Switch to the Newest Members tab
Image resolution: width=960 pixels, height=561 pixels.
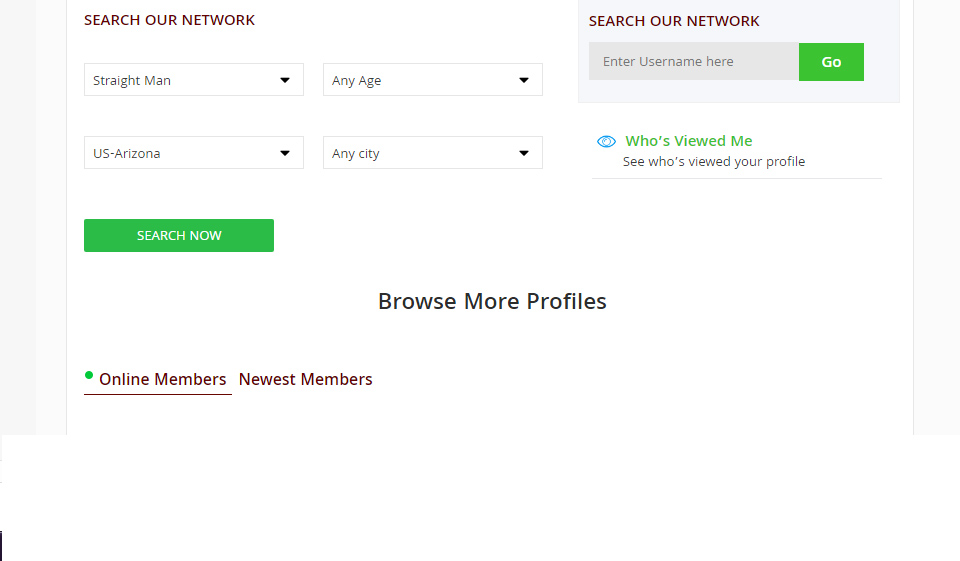[305, 379]
